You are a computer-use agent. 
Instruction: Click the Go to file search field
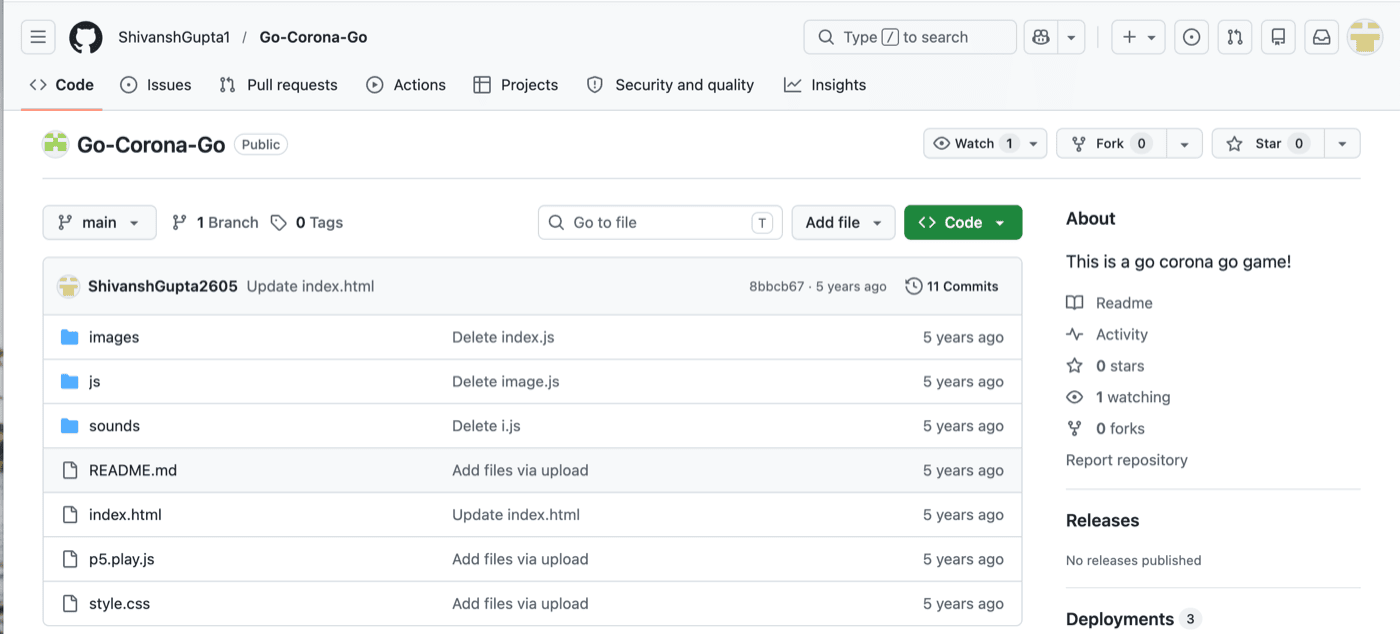pos(660,222)
